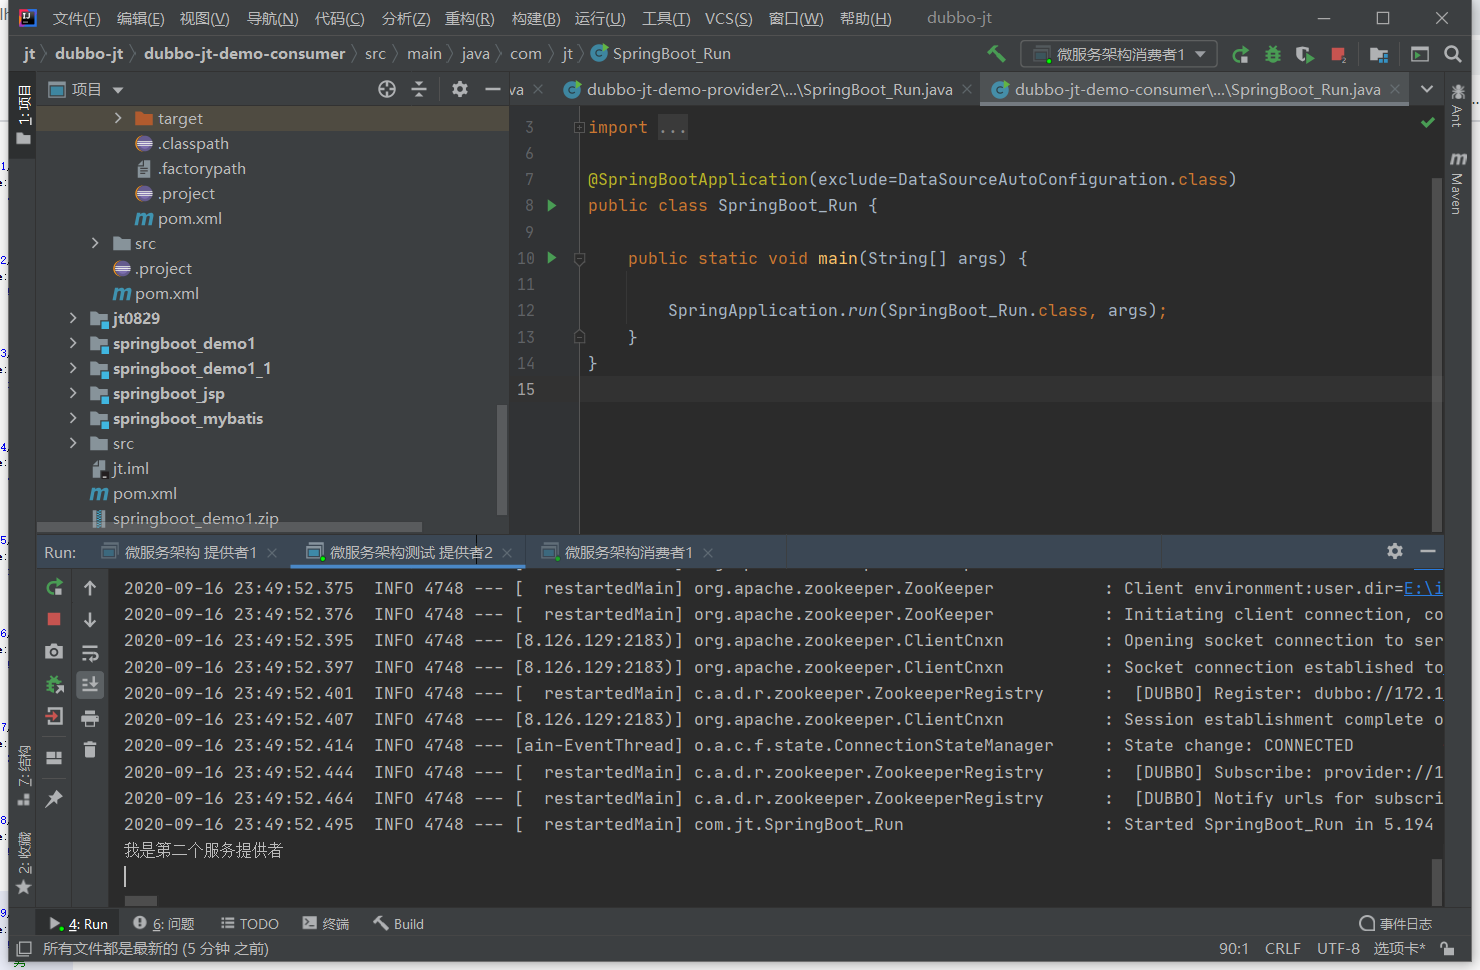Switch to the dubbo-jt-demo-provider2 SpringBoot_Run.java tab

tap(768, 89)
